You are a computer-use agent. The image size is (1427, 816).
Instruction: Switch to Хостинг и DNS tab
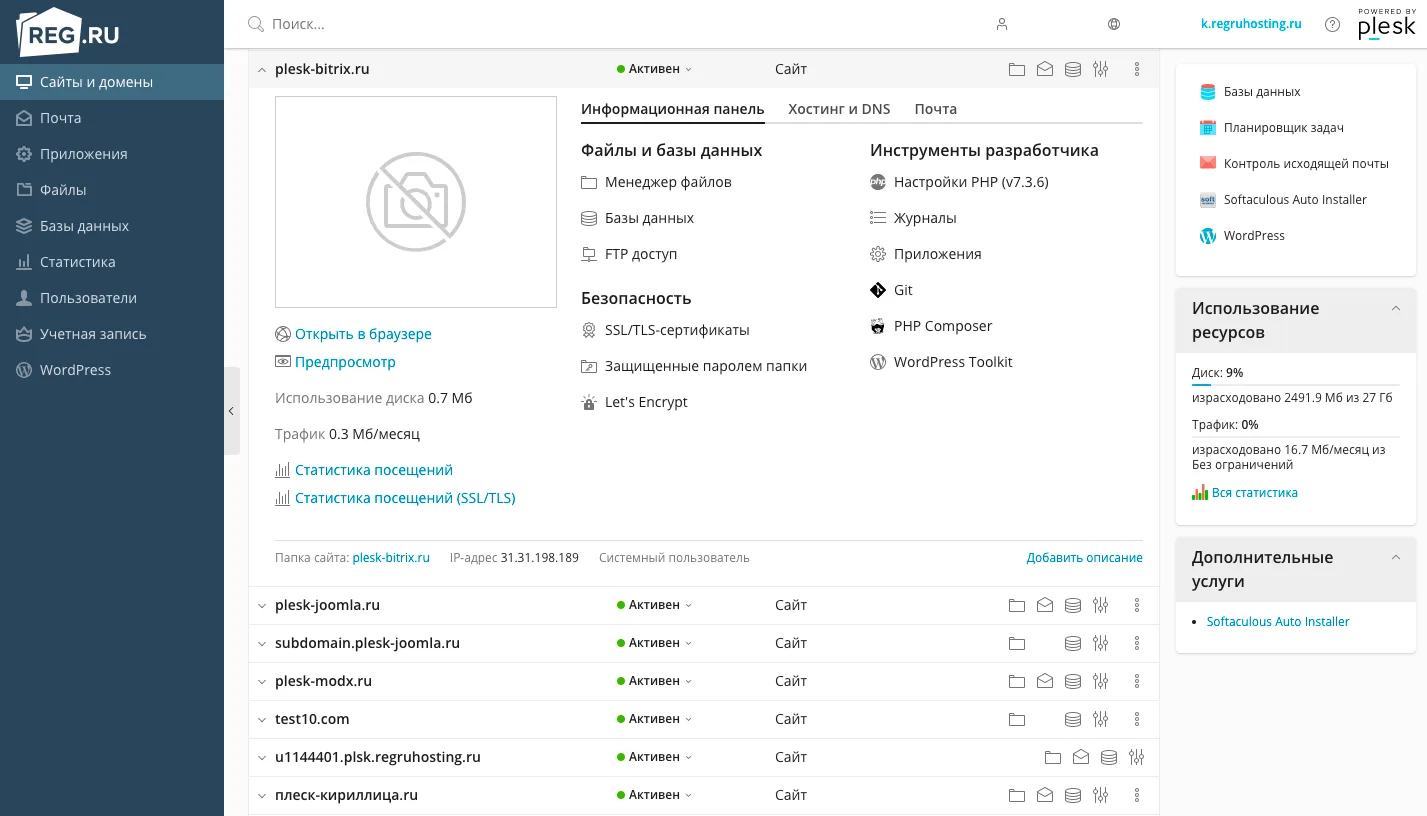point(839,109)
